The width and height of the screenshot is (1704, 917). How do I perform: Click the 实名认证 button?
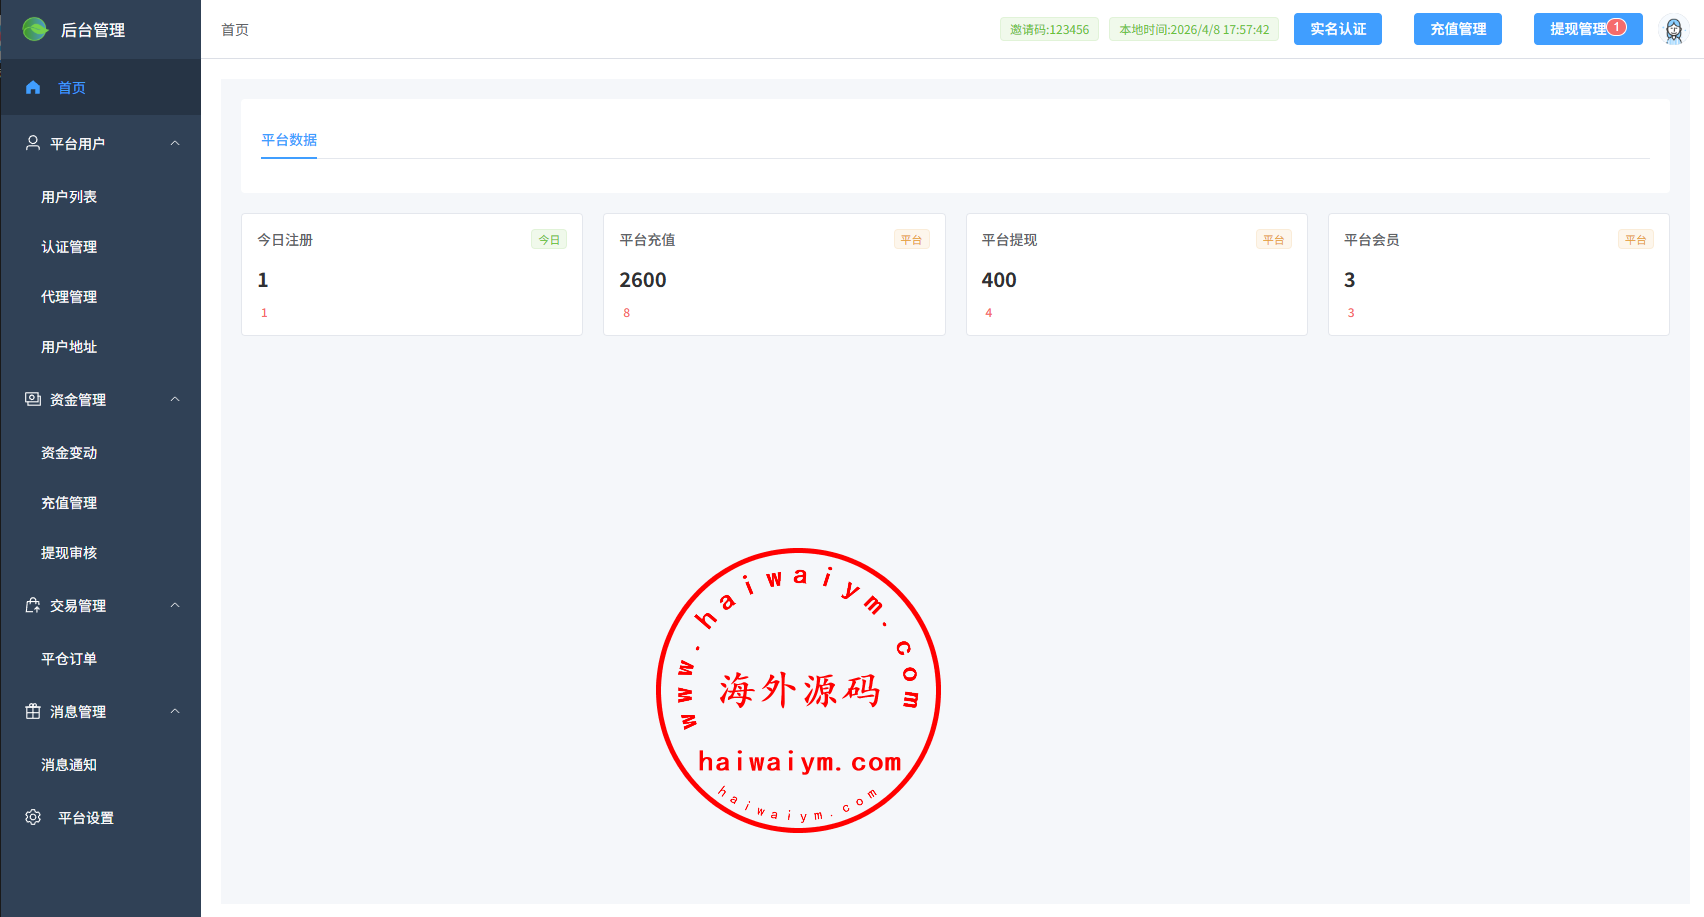[x=1337, y=29]
